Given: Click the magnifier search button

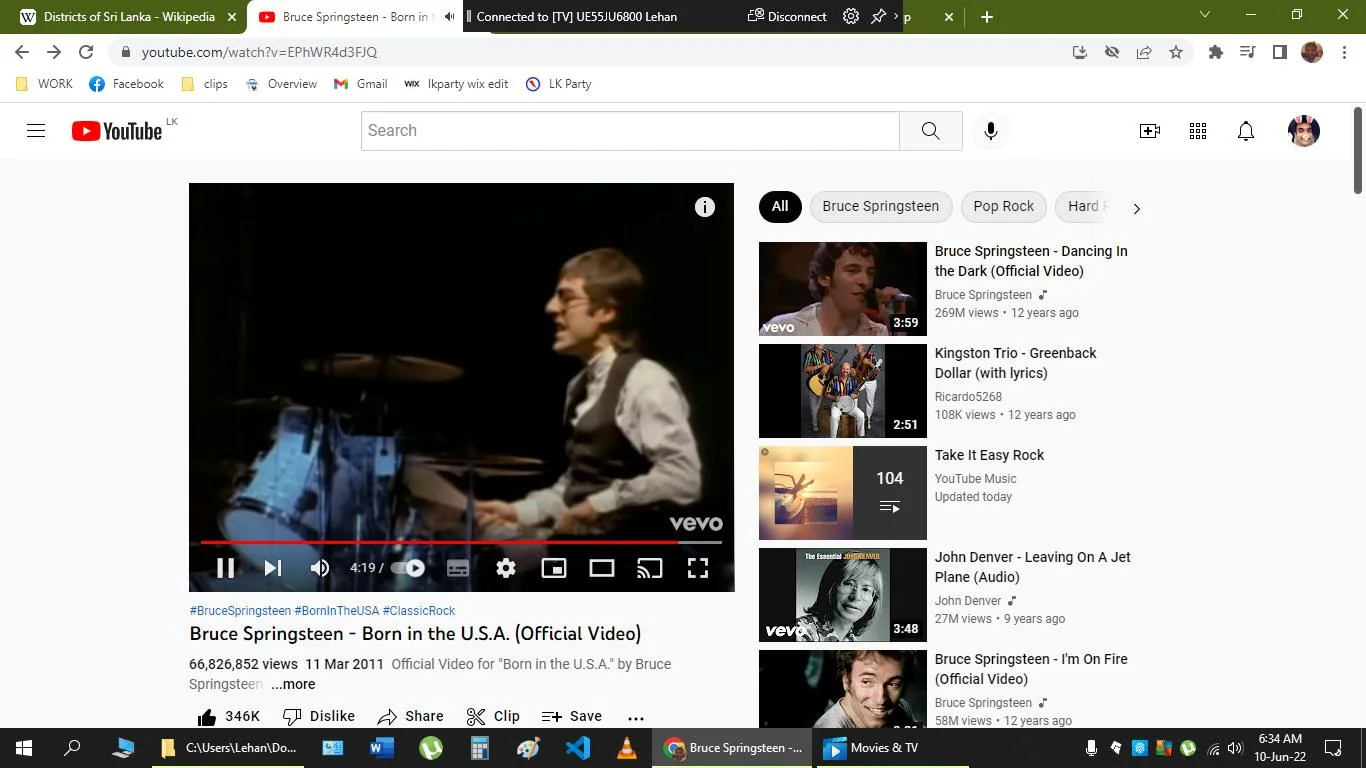Looking at the screenshot, I should (x=931, y=131).
